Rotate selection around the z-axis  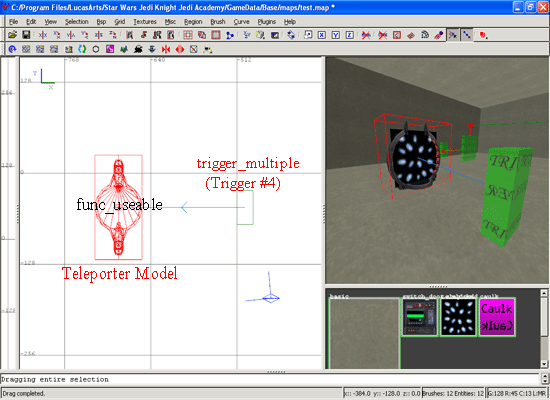click(x=113, y=35)
